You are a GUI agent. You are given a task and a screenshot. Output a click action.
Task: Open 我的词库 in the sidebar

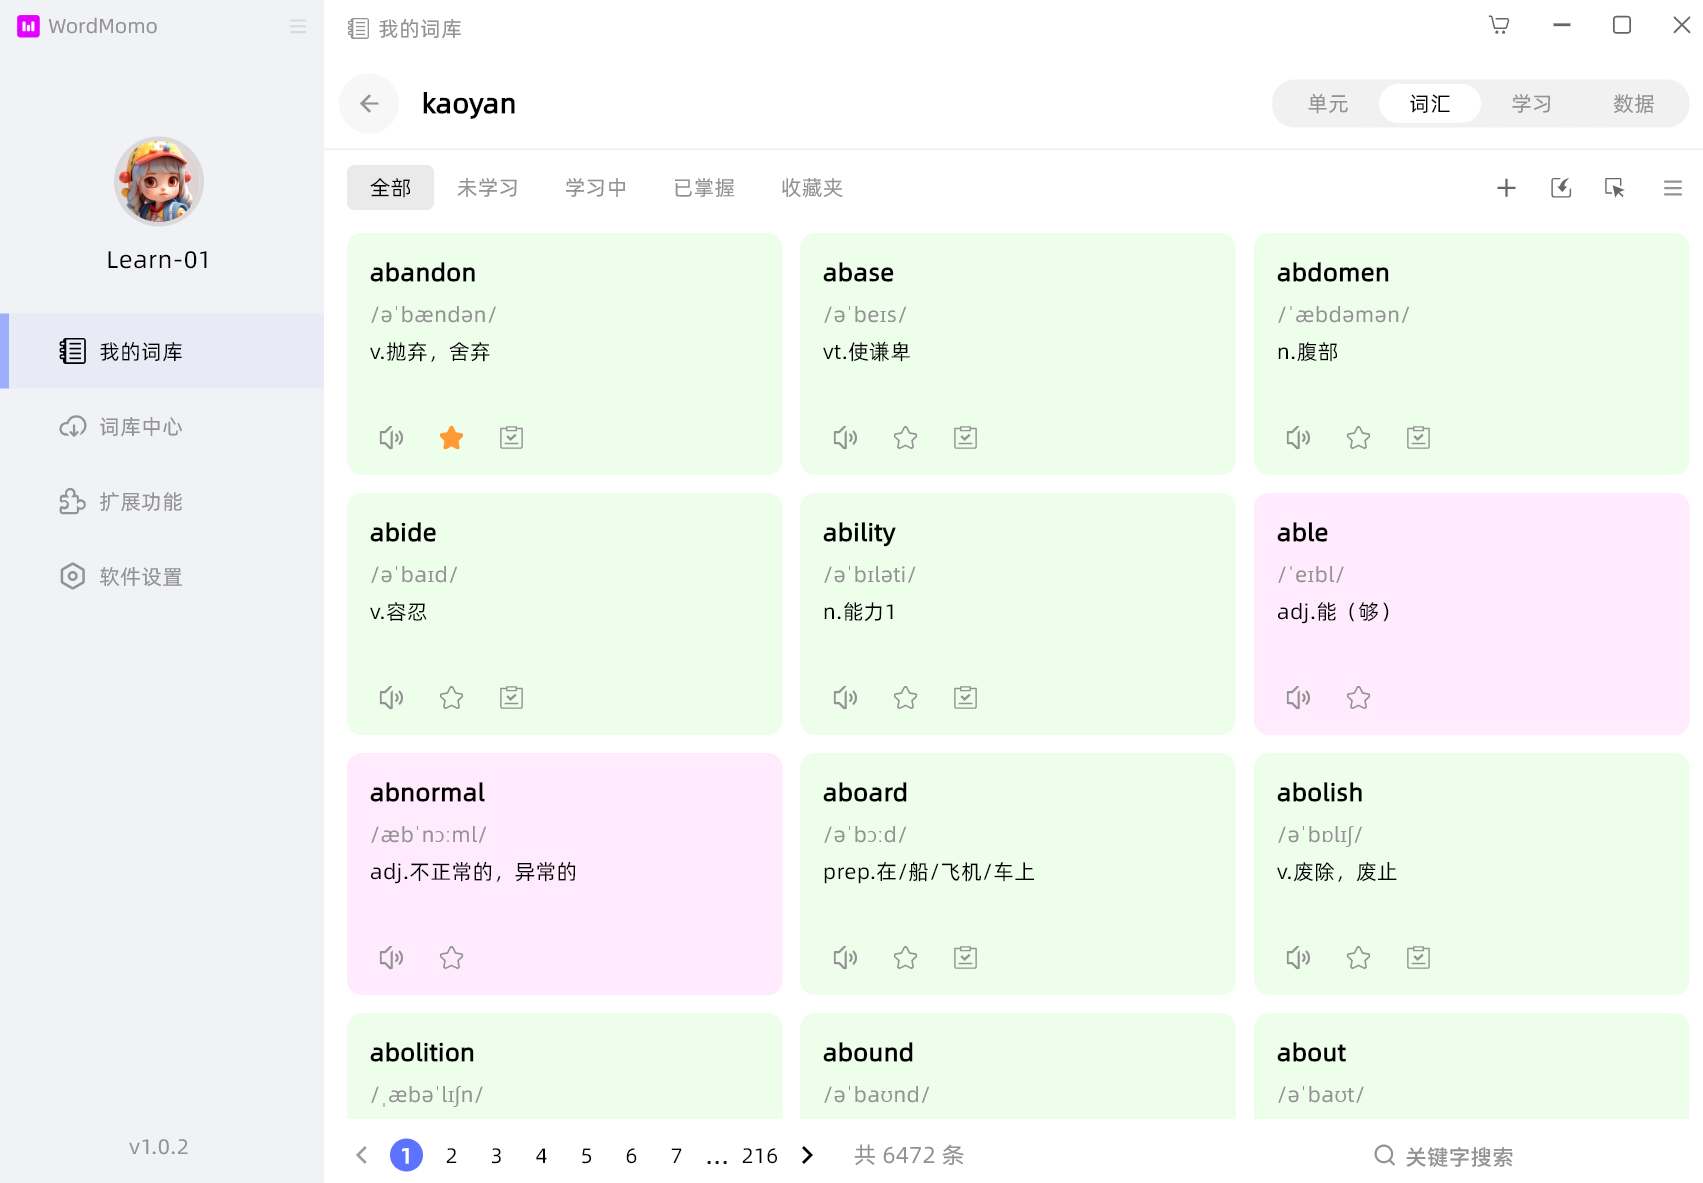click(x=162, y=351)
